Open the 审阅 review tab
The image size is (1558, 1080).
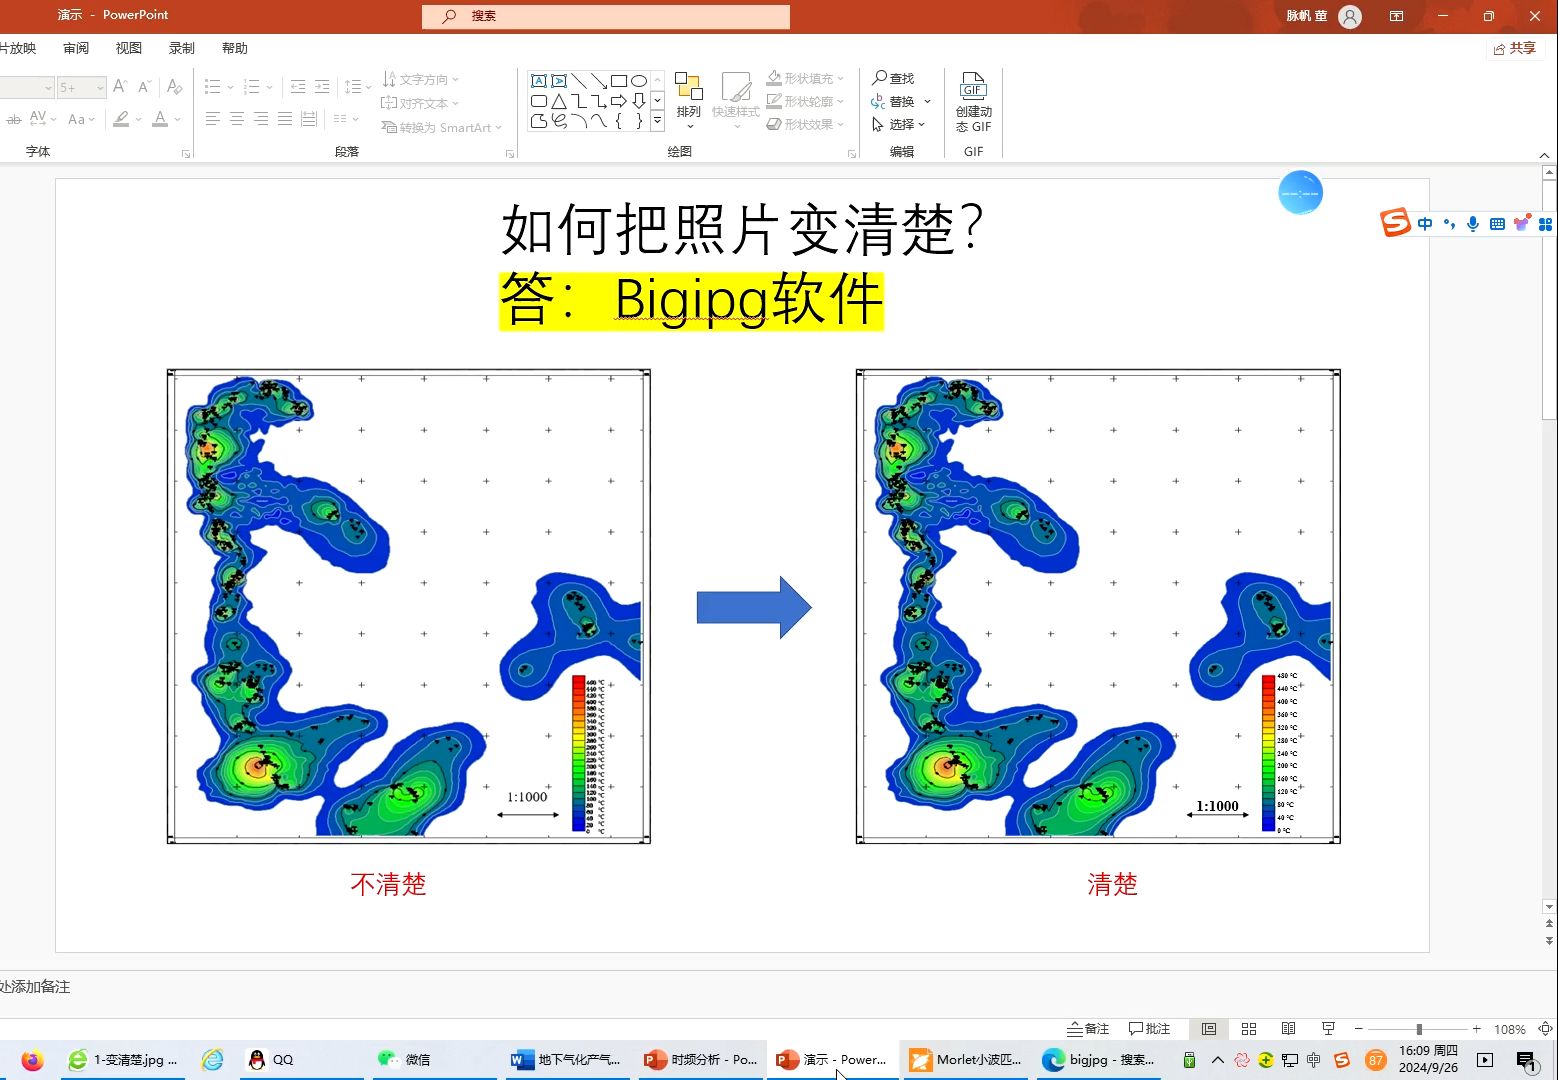point(76,48)
